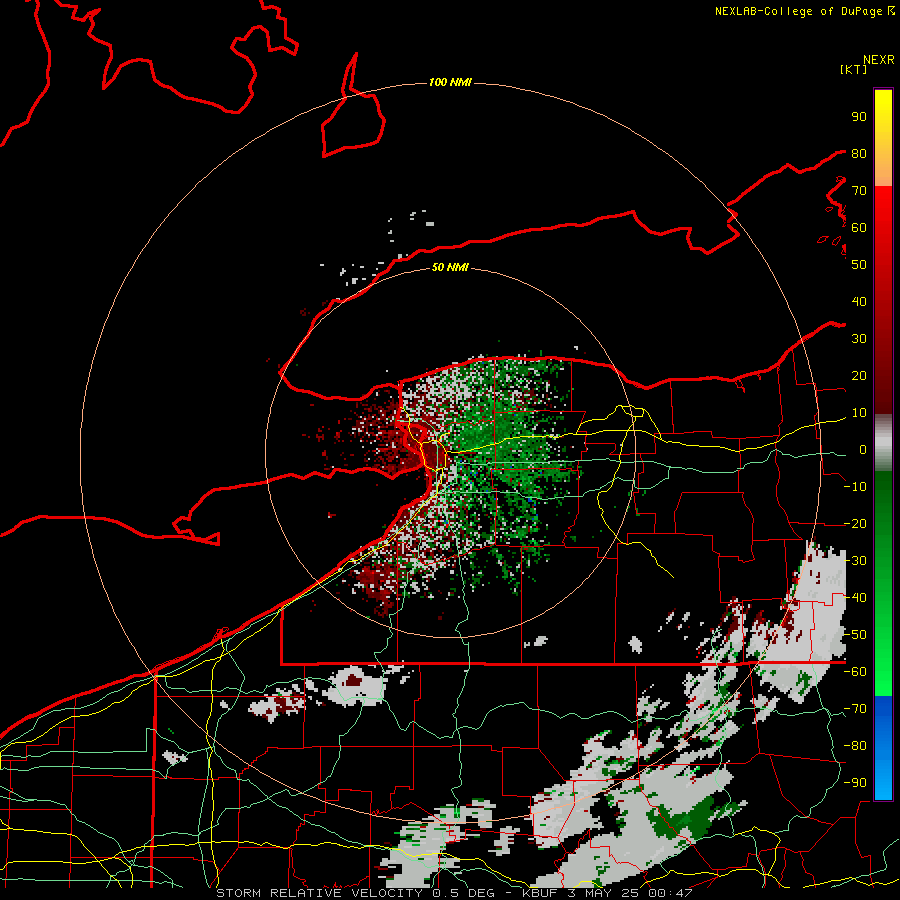Click the -30 value on velocity scale

click(x=855, y=561)
